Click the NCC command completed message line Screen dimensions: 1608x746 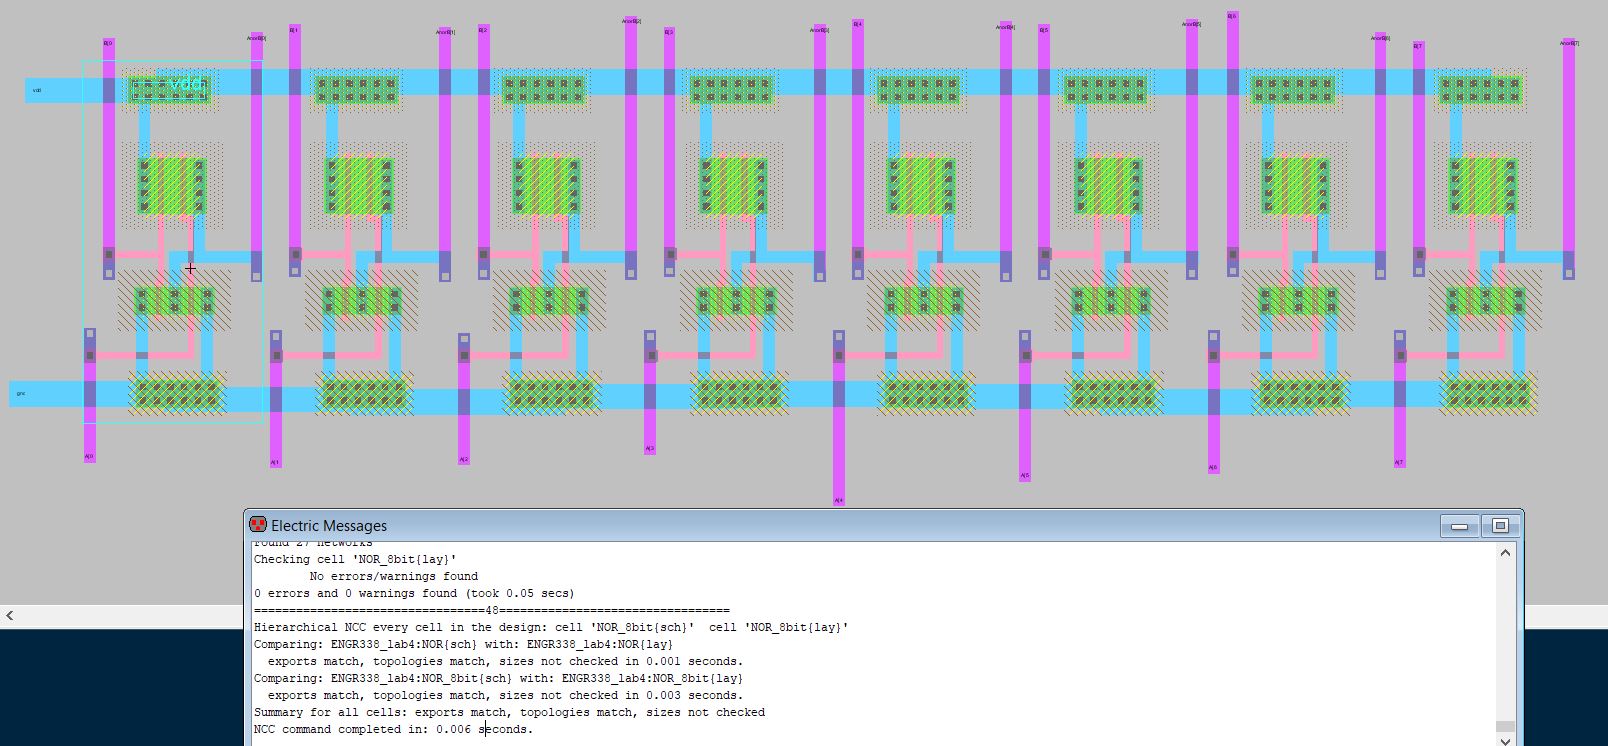393,729
